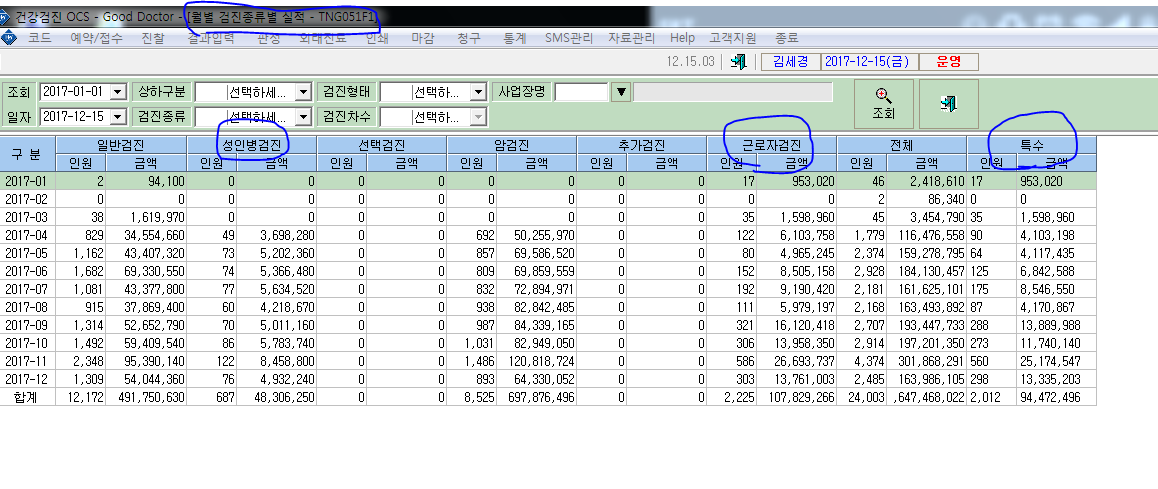Open the 사업장명 black triangle lookup

[622, 92]
